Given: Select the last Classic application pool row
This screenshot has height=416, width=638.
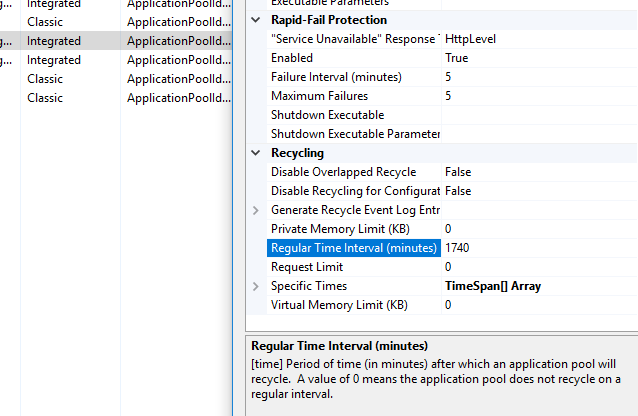Looking at the screenshot, I should pyautogui.click(x=45, y=98).
